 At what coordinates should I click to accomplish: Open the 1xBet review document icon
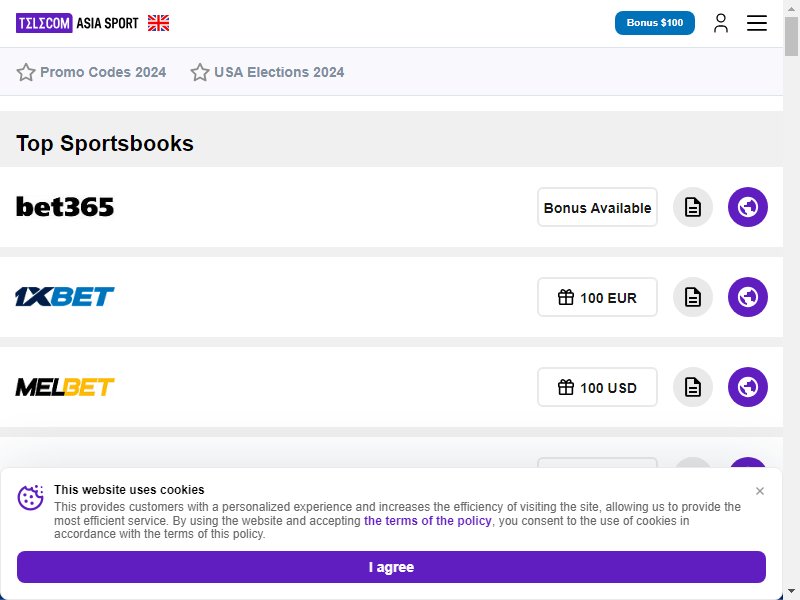point(692,297)
